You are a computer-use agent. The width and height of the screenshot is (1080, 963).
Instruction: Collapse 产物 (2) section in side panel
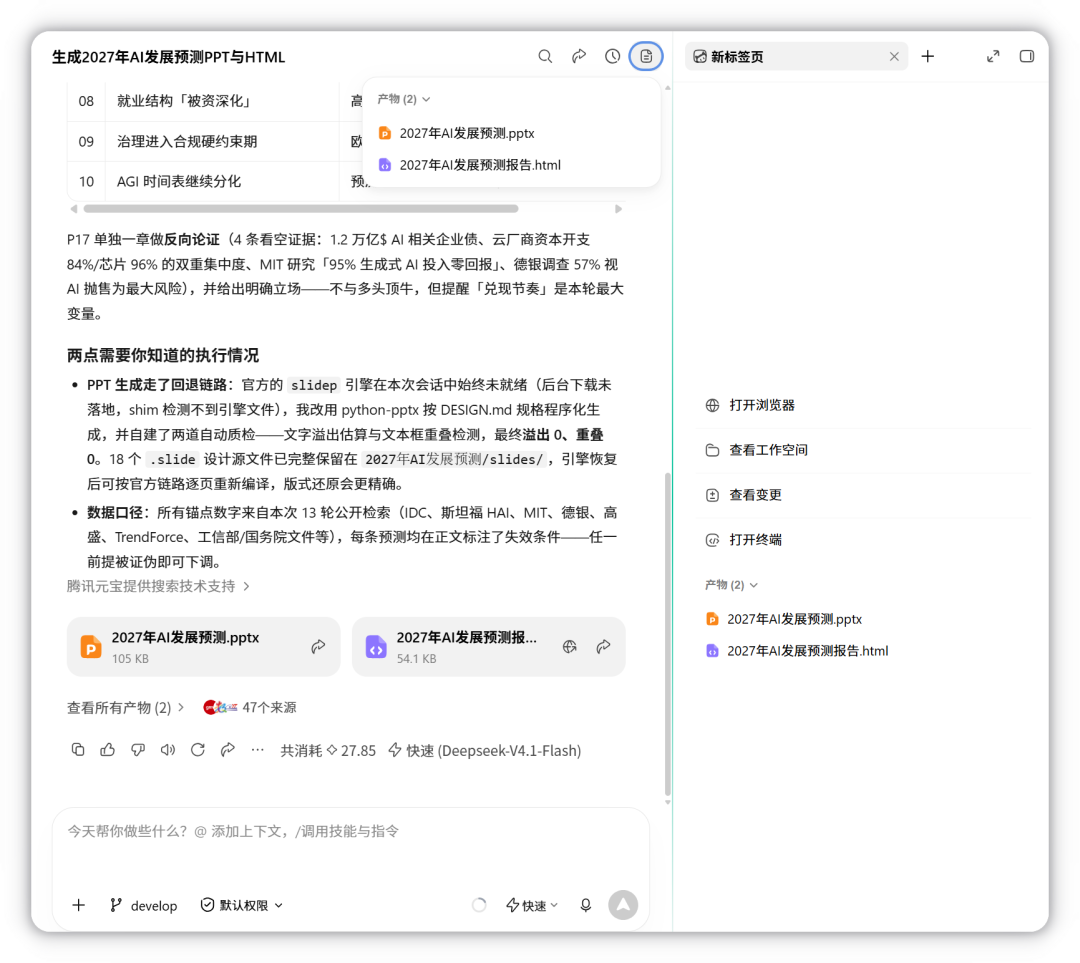coord(731,585)
